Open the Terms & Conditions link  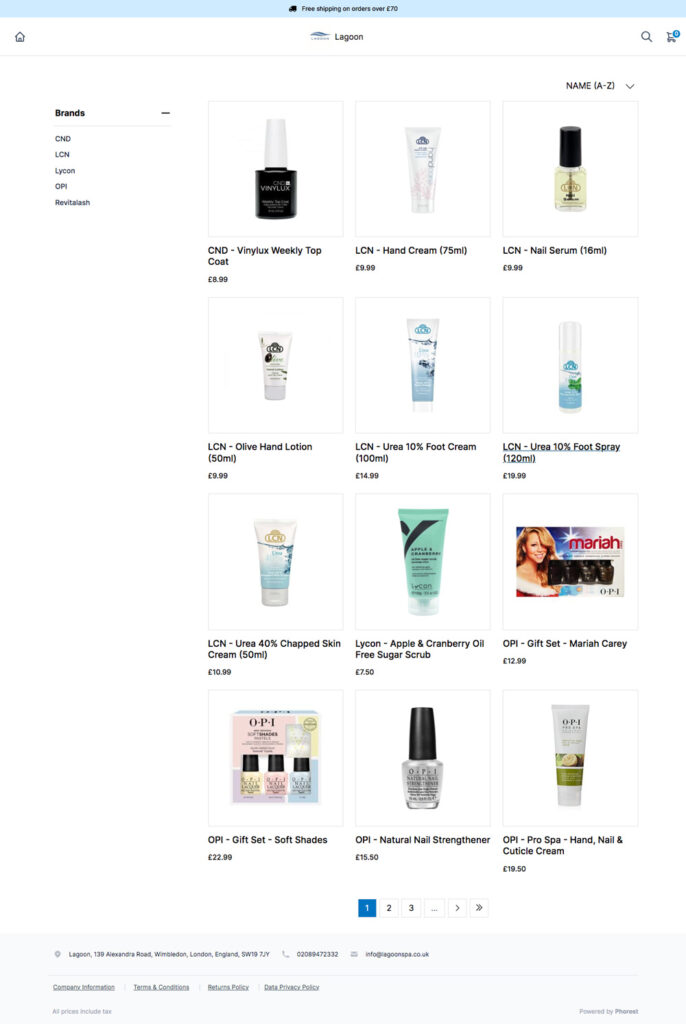pyautogui.click(x=161, y=987)
